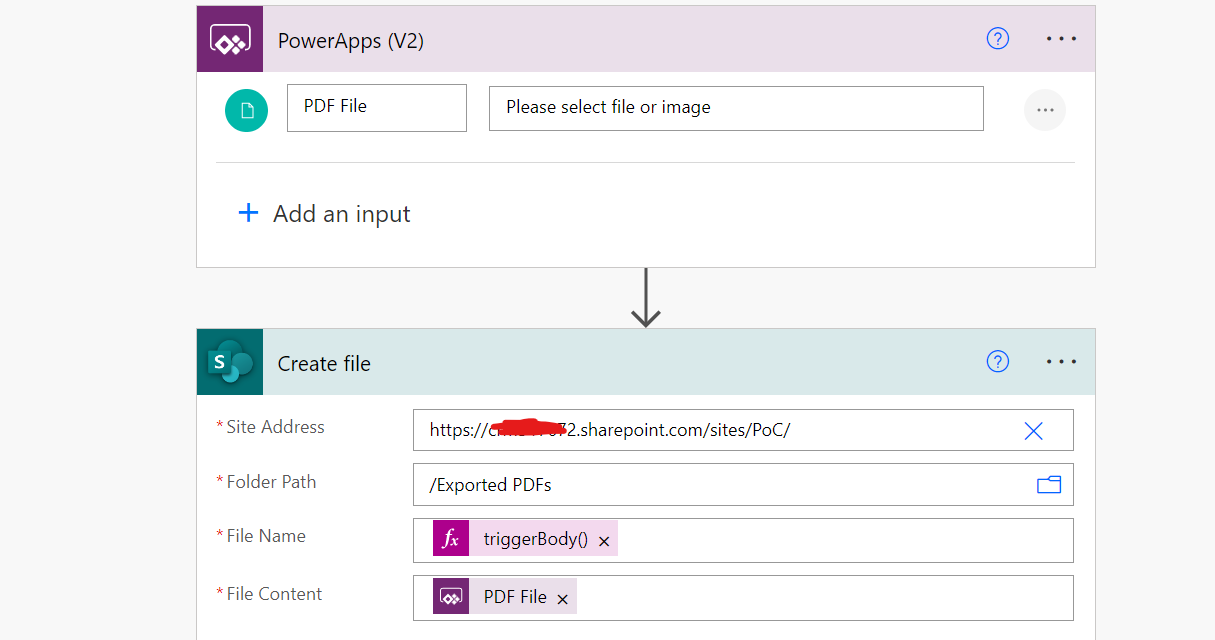Click the SharePoint Create file icon

click(230, 362)
